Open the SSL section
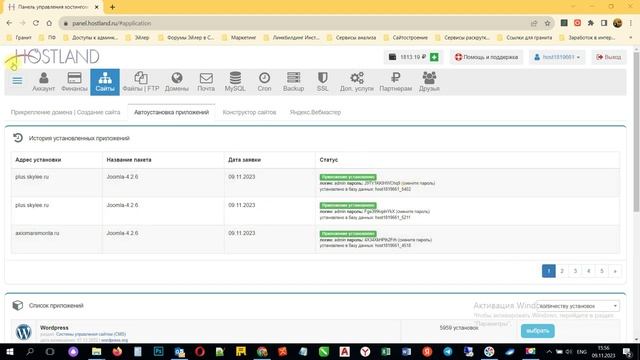The width and height of the screenshot is (640, 360). coord(322,82)
